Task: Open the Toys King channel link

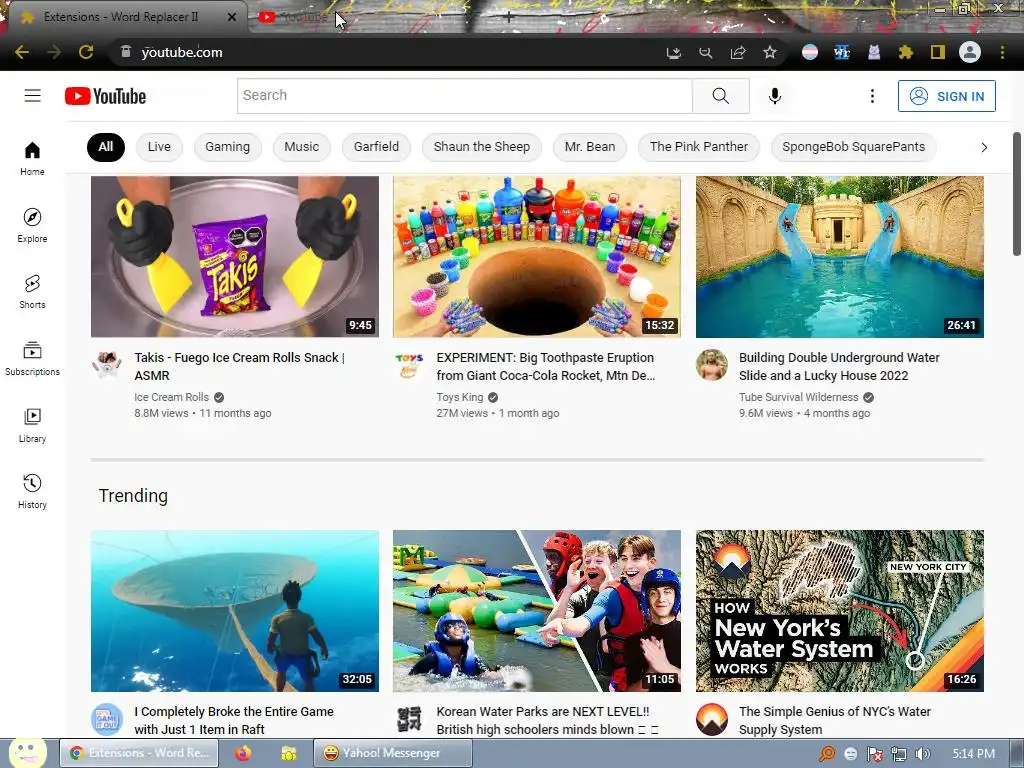Action: pyautogui.click(x=460, y=397)
